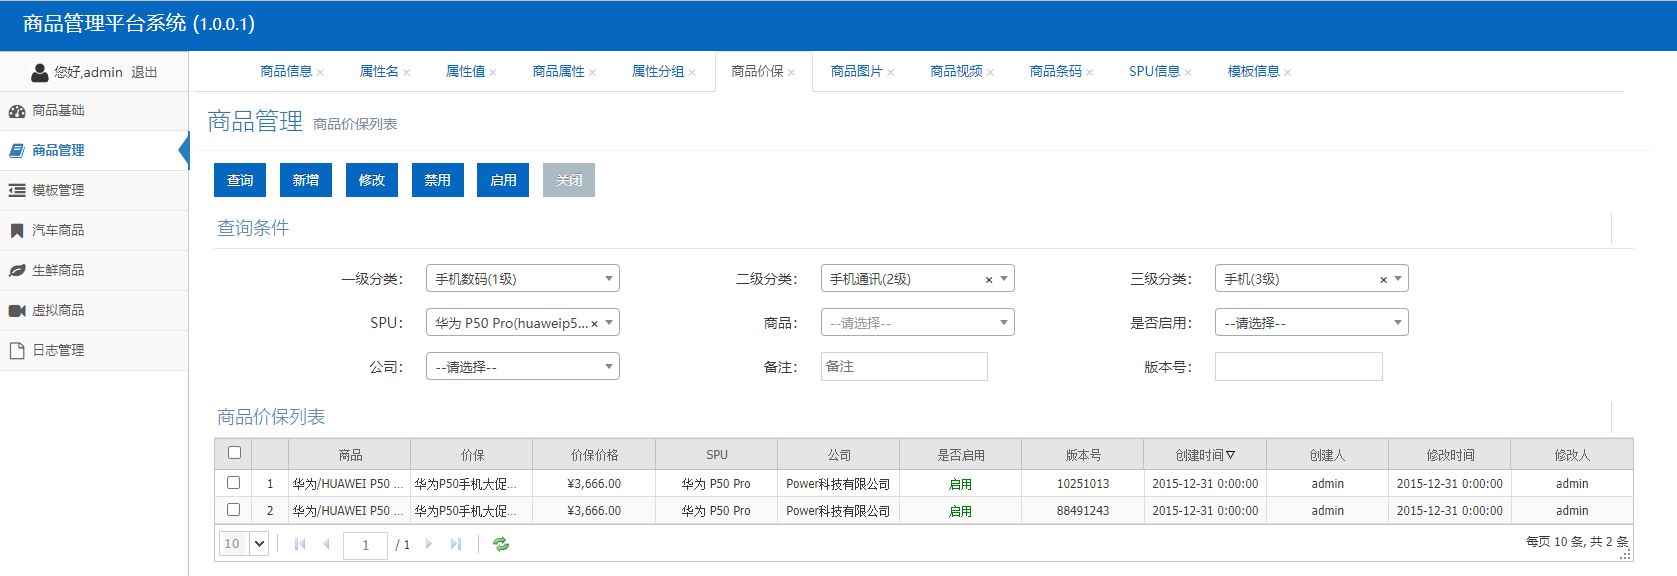Viewport: 1677px width, 576px height.
Task: Click the 模板管理 list icon
Action: (x=17, y=190)
